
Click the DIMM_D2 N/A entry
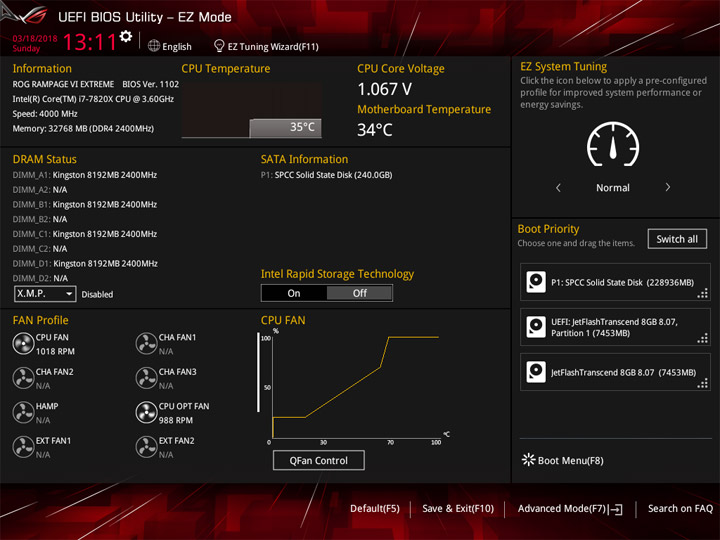40,278
